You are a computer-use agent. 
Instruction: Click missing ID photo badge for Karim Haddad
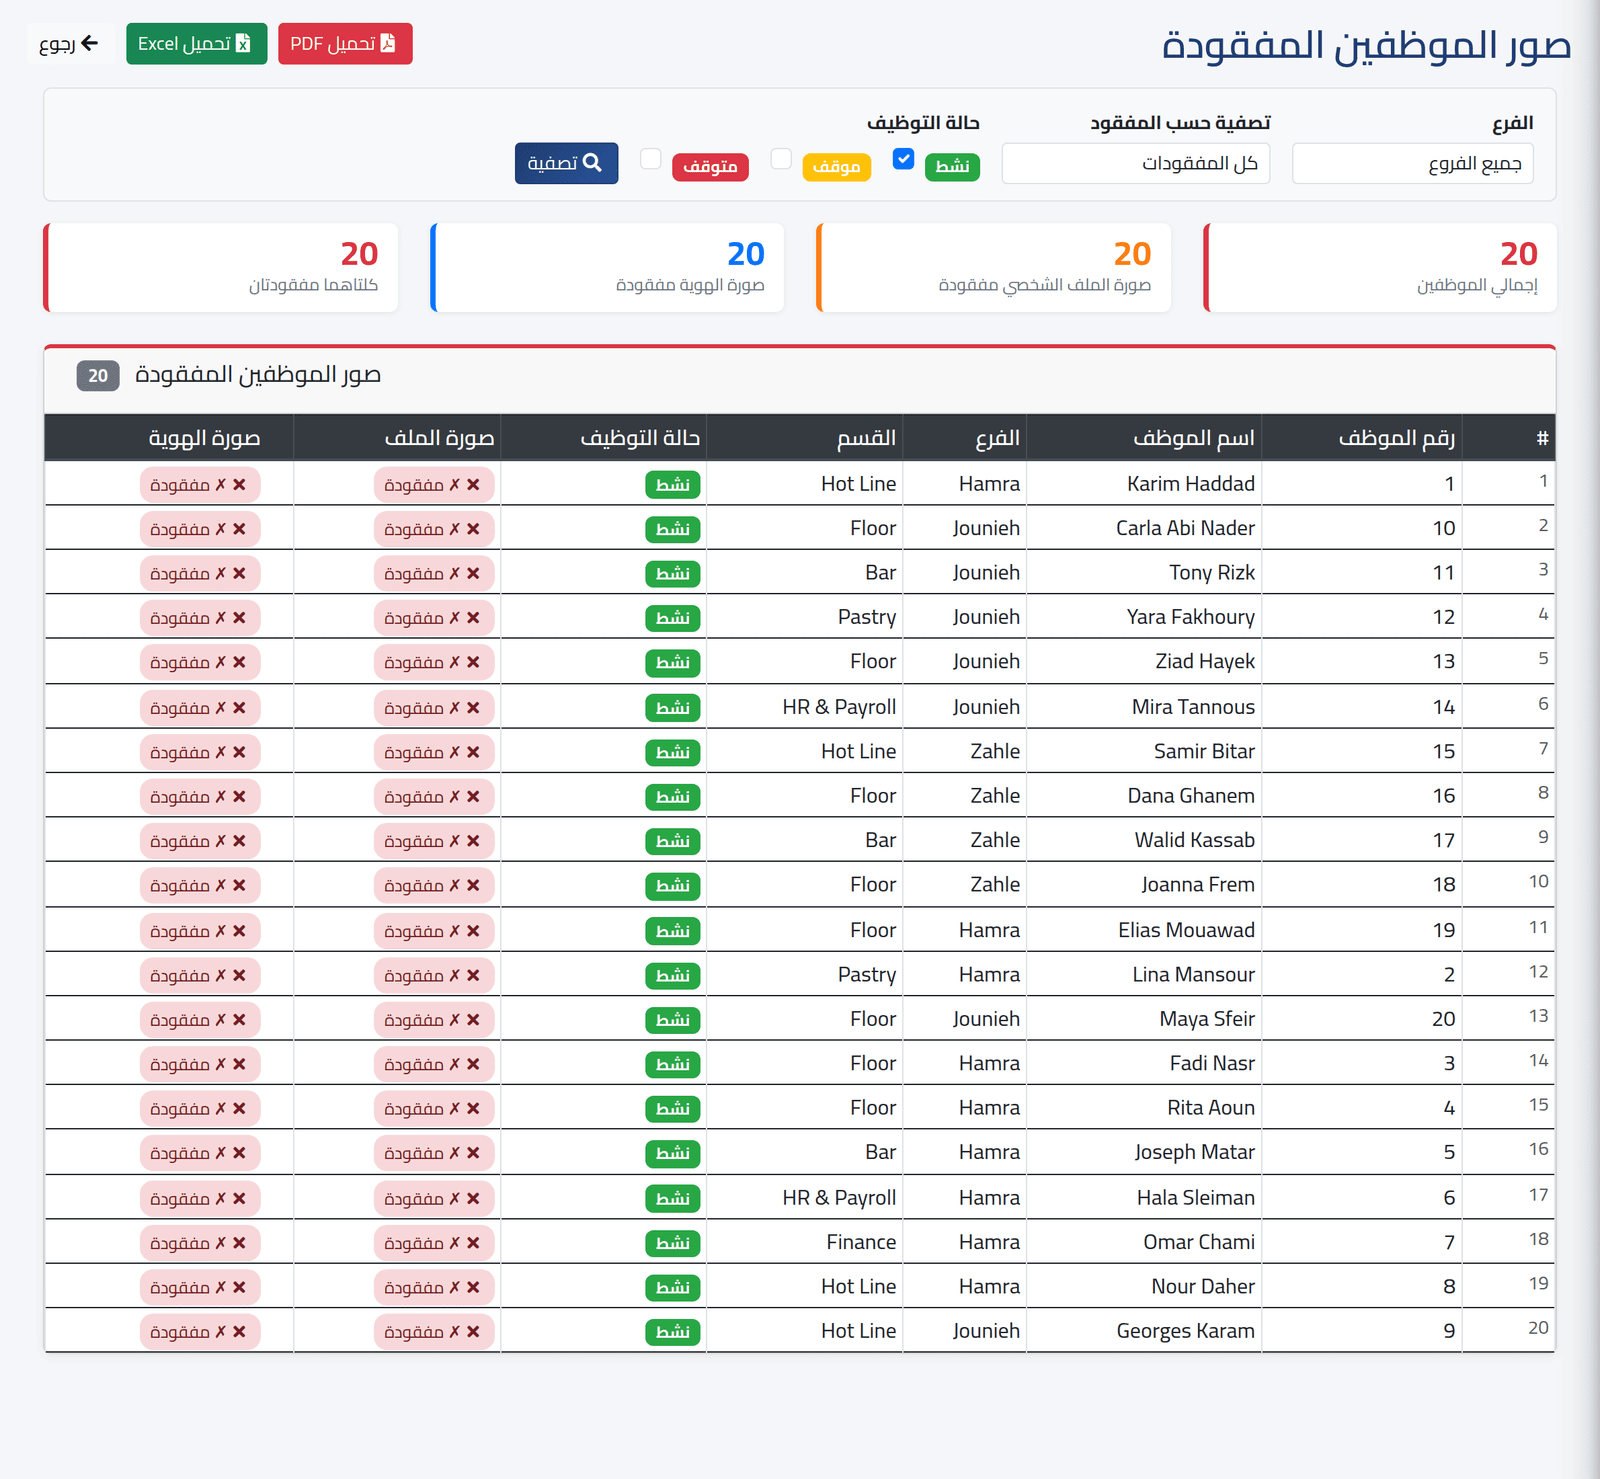[x=200, y=484]
